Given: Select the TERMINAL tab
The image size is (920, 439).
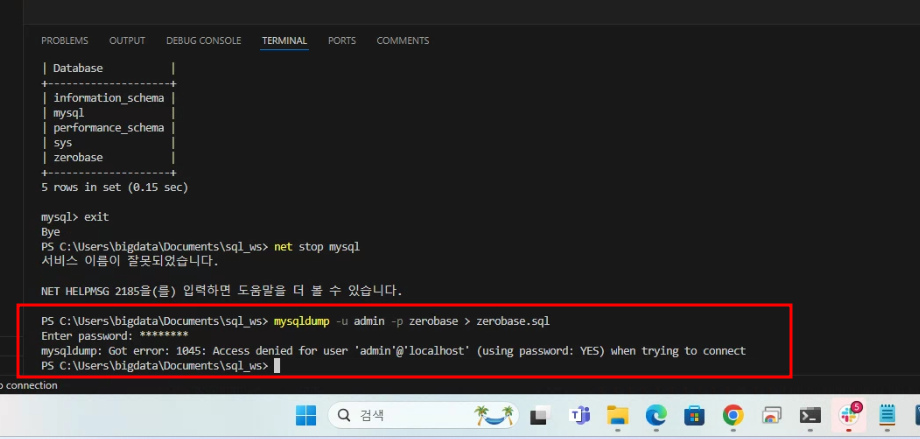Looking at the screenshot, I should coord(285,40).
